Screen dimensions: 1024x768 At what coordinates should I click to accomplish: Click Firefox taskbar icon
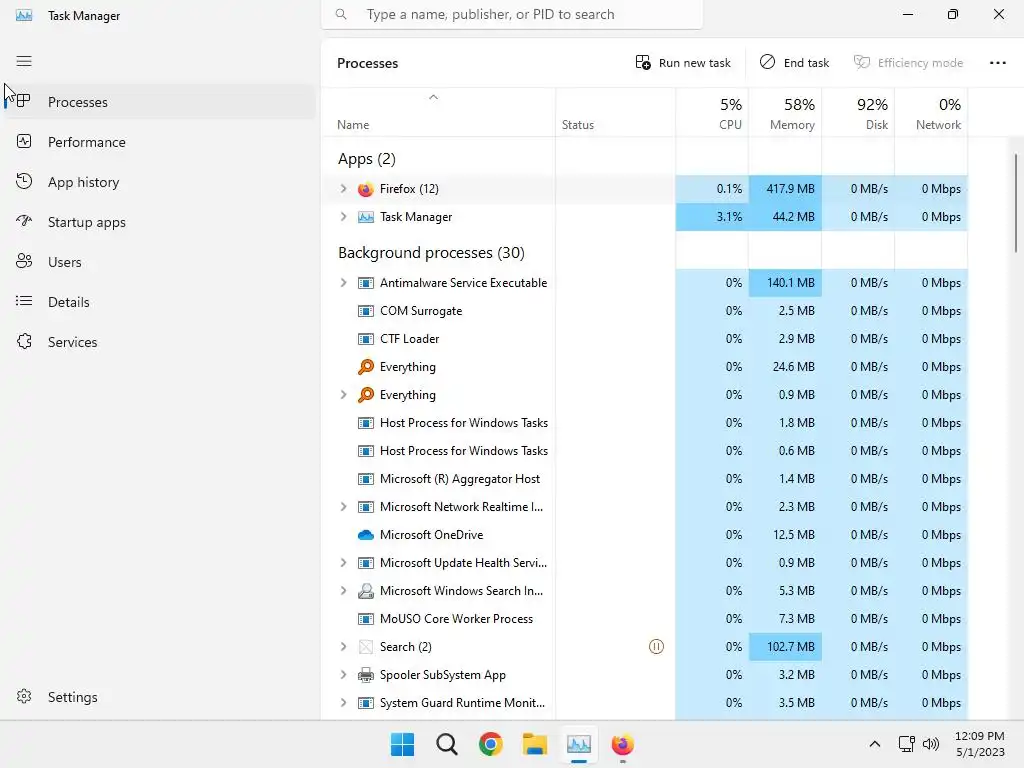click(622, 744)
